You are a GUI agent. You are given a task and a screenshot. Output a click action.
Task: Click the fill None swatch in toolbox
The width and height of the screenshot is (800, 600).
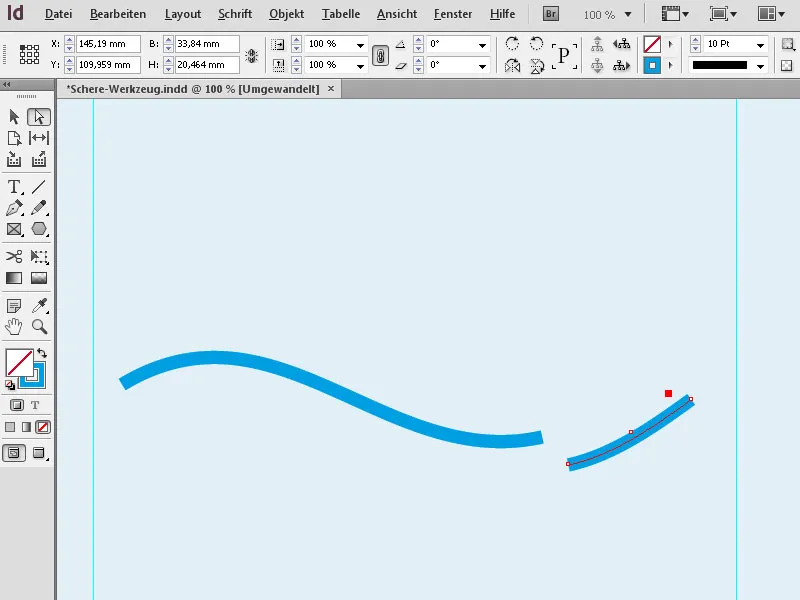[x=19, y=362]
